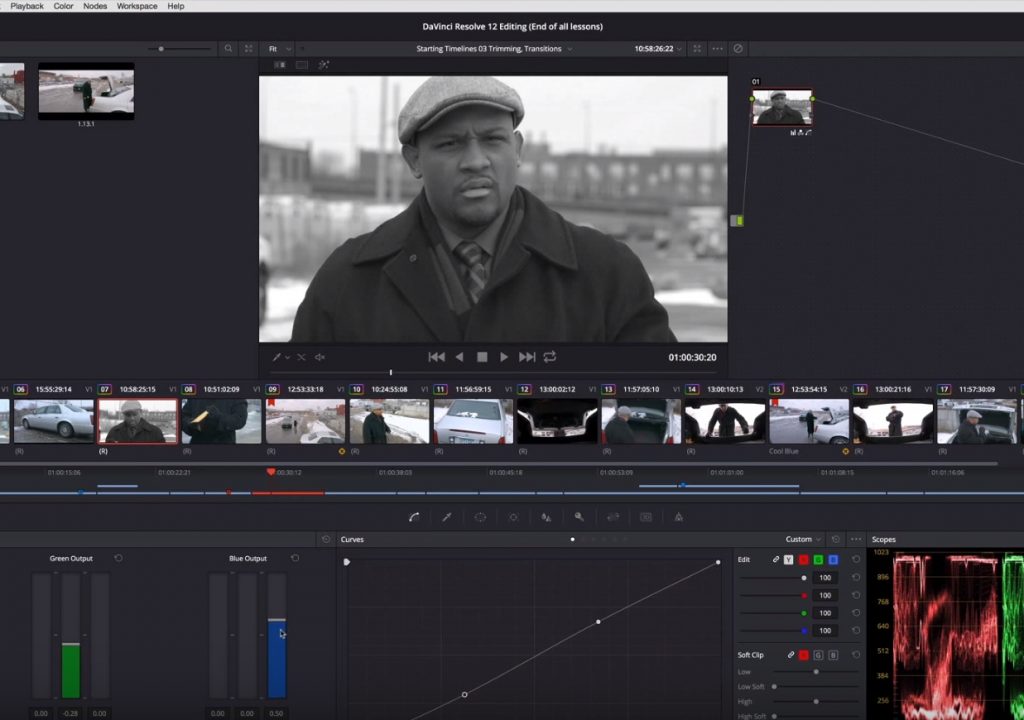
Task: Expand the picker tool options chevron
Action: pos(287,357)
